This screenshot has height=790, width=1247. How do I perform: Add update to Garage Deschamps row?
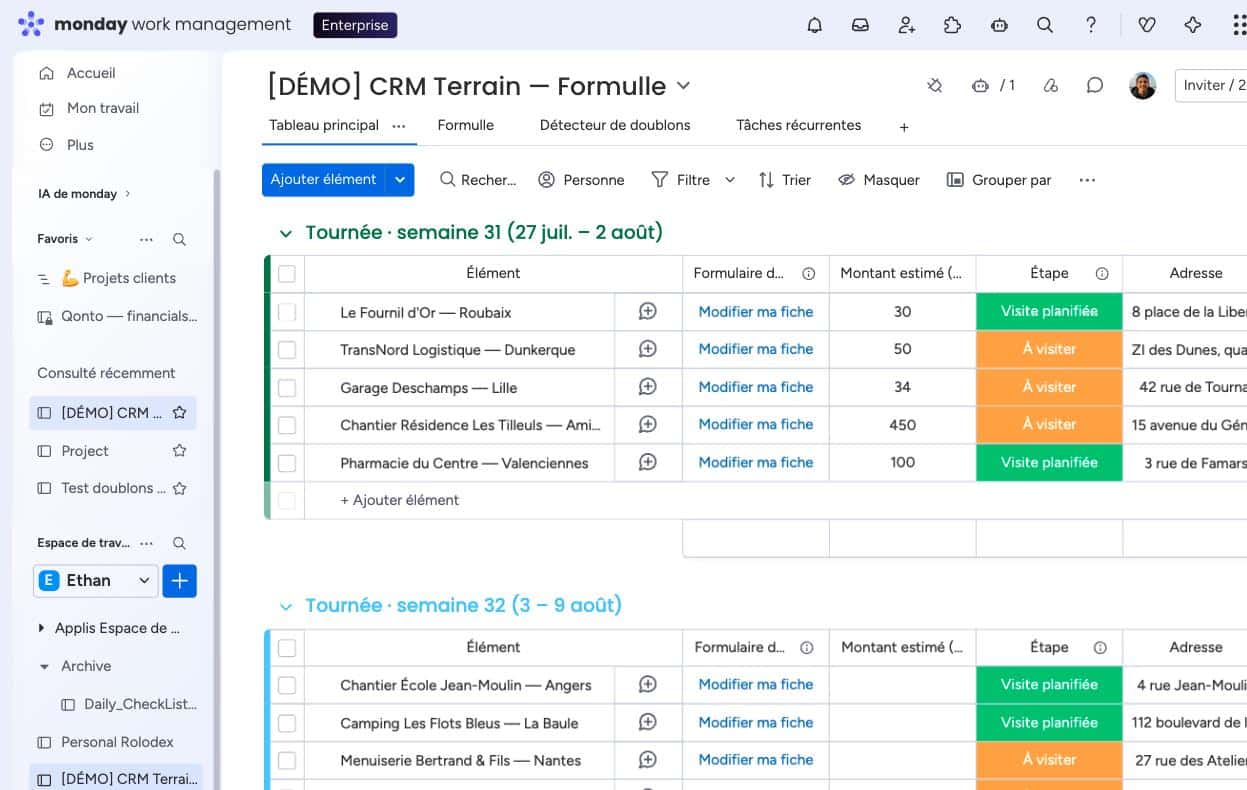[648, 387]
